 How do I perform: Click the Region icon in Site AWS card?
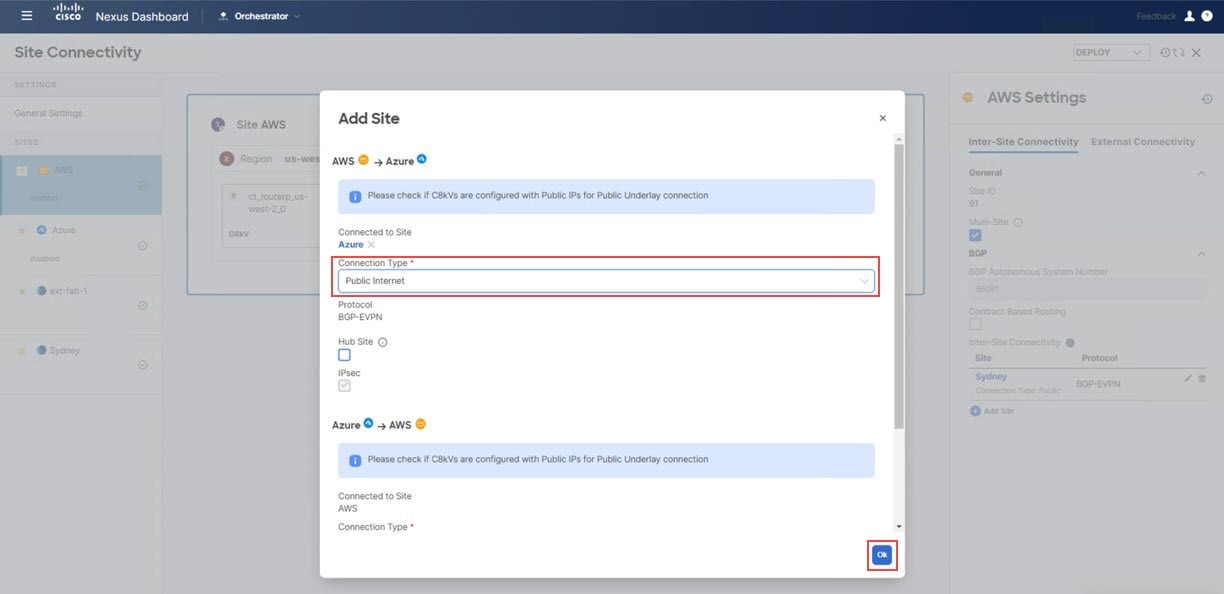[228, 159]
